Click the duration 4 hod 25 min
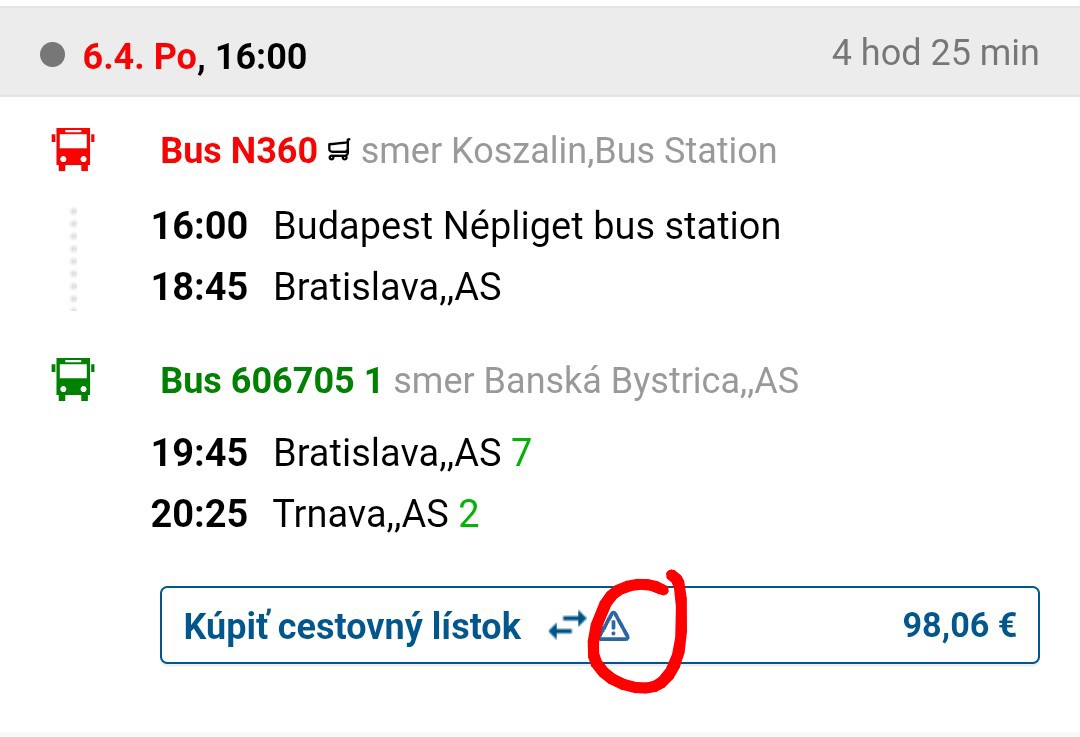The height and width of the screenshot is (737, 1080). (x=935, y=53)
